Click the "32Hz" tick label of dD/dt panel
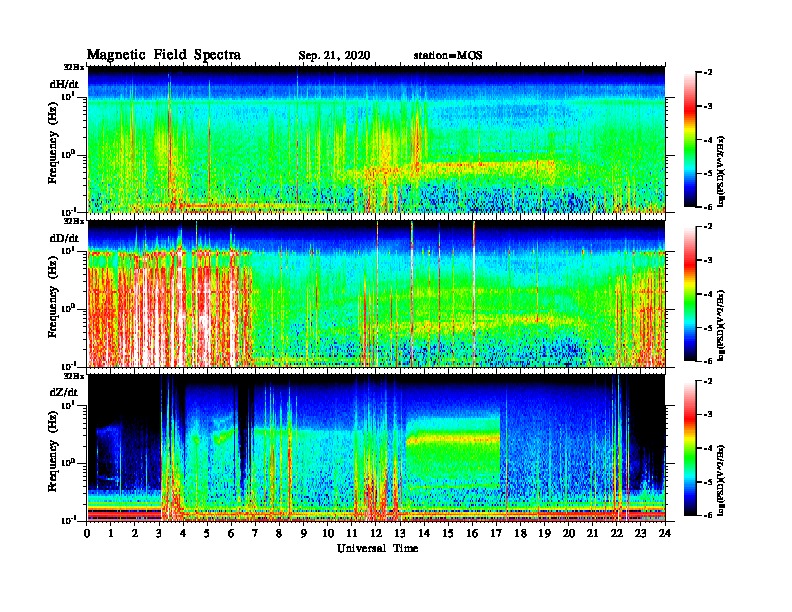Image resolution: width=792 pixels, height=612 pixels. (74, 221)
